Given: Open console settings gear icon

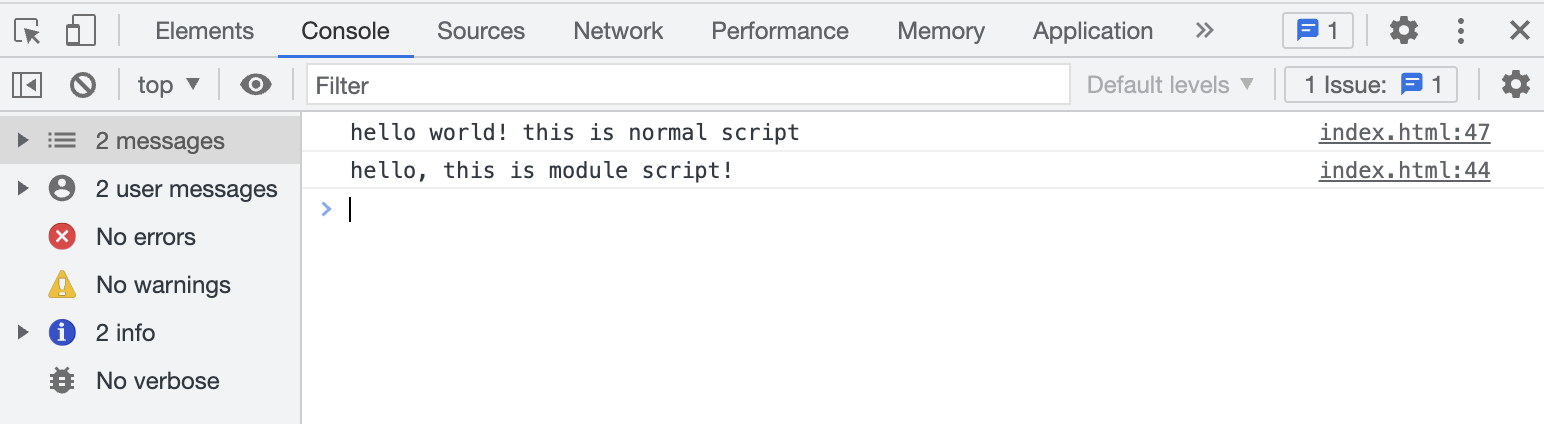Looking at the screenshot, I should [x=1516, y=85].
